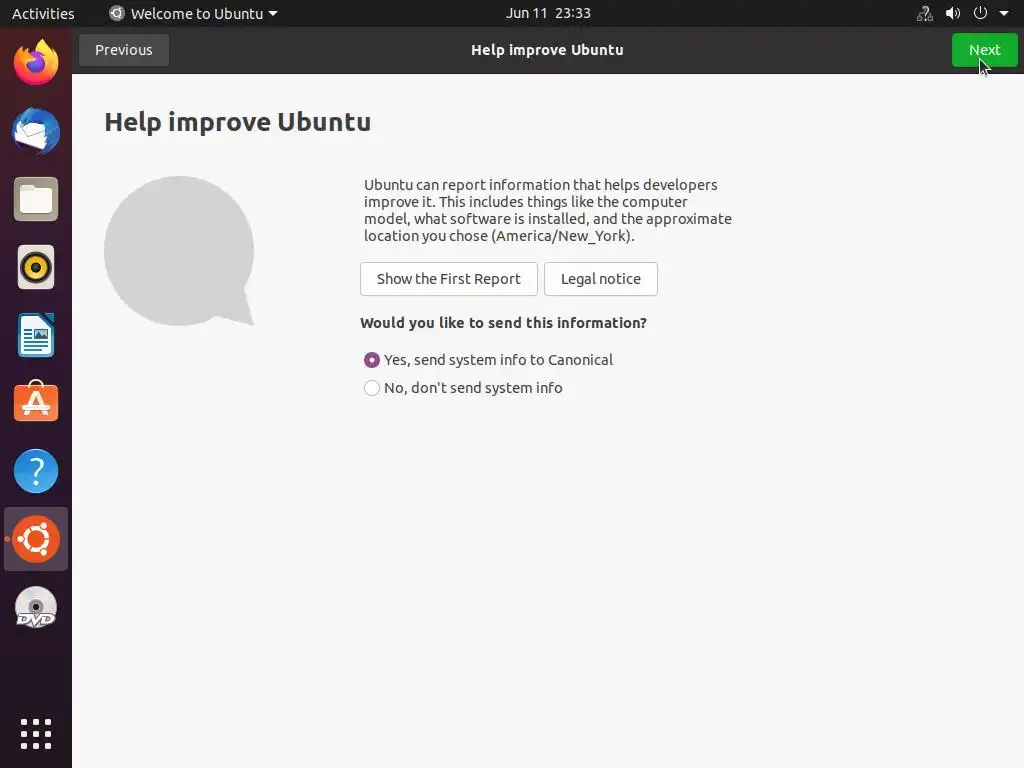Select No, don't send system info
1024x768 pixels.
pos(463,388)
